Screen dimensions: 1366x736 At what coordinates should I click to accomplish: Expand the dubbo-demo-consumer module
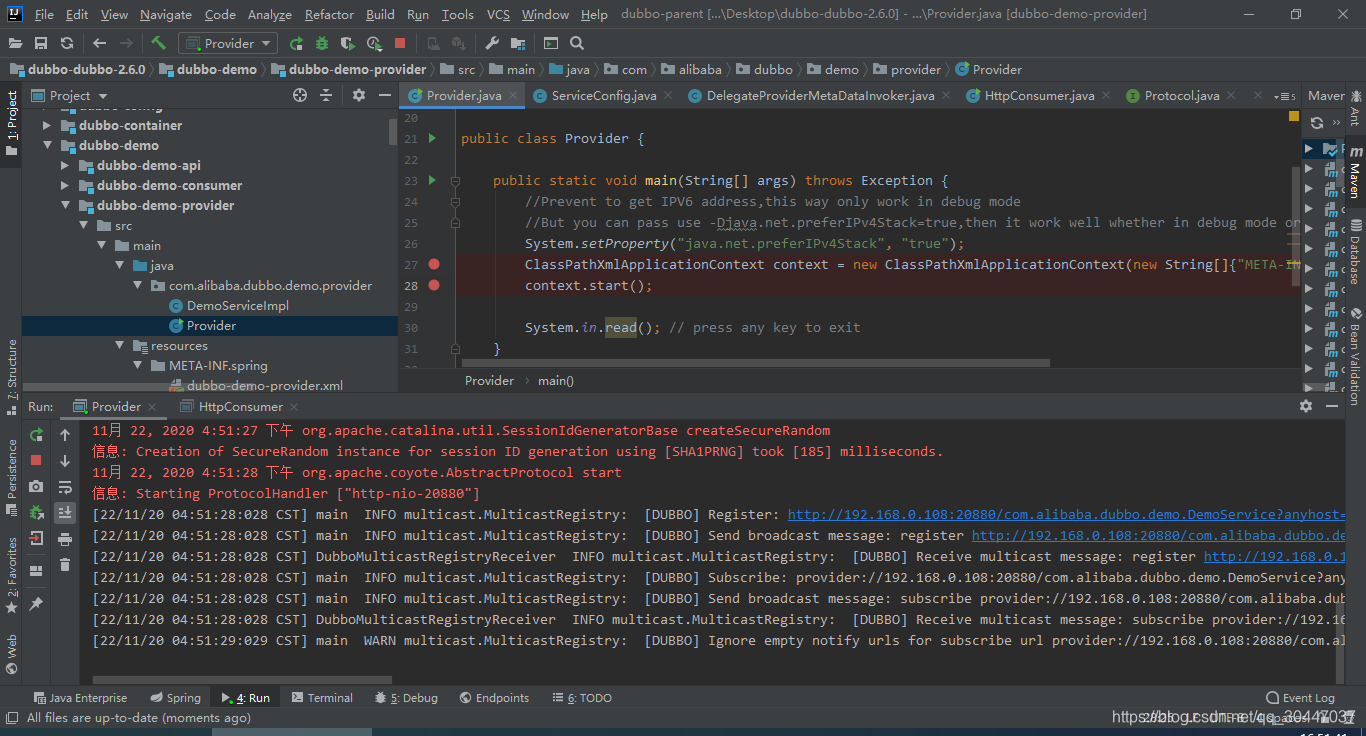click(64, 186)
